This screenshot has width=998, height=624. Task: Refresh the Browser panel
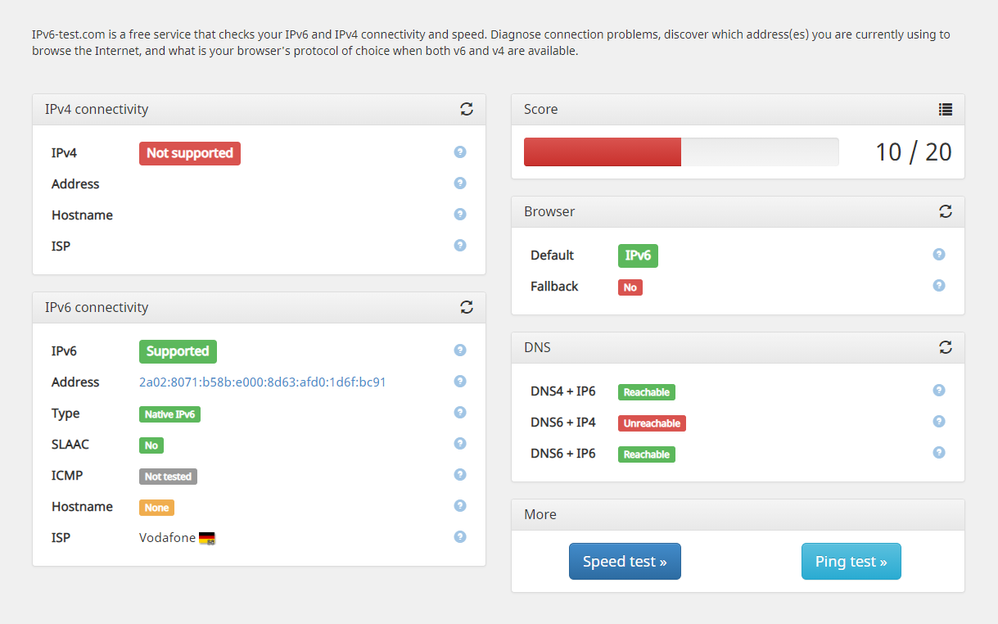coord(945,211)
